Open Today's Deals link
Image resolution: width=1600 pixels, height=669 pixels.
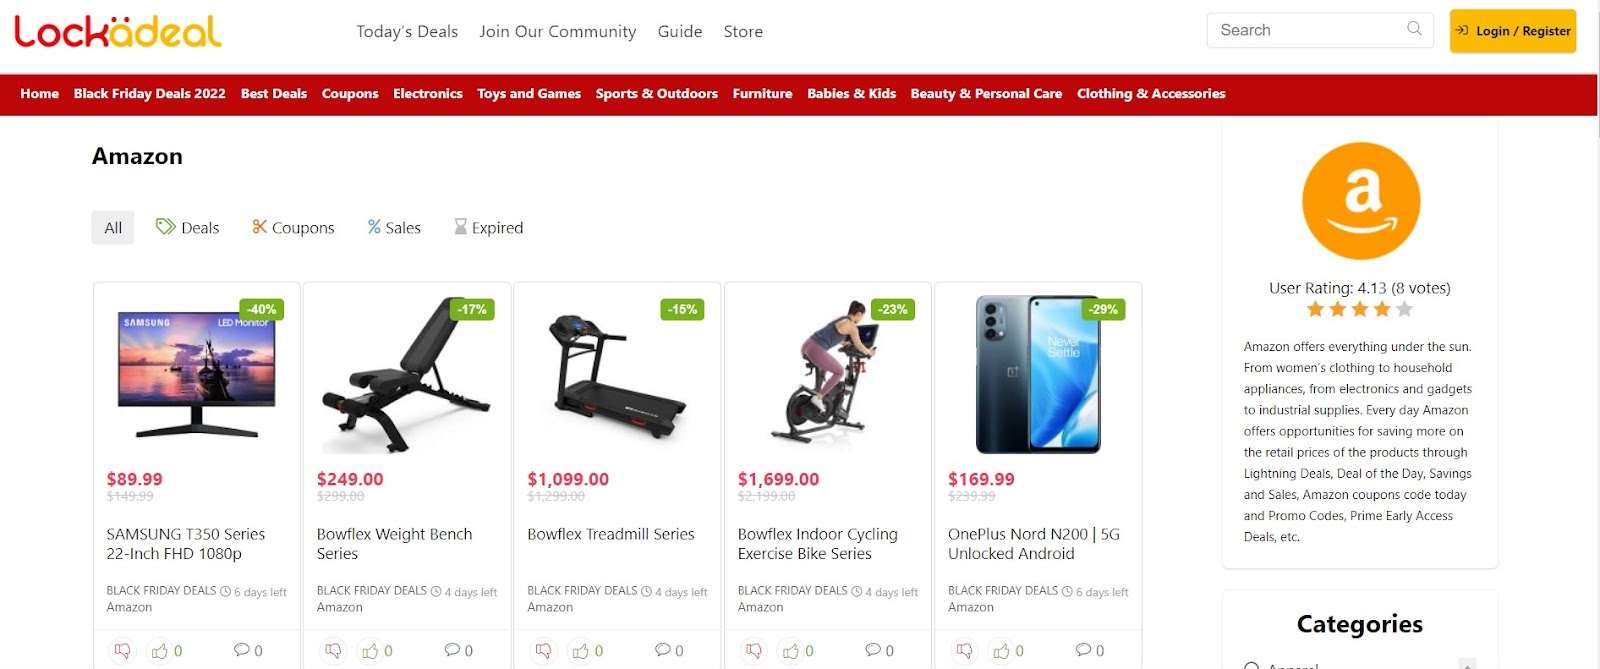(x=407, y=31)
